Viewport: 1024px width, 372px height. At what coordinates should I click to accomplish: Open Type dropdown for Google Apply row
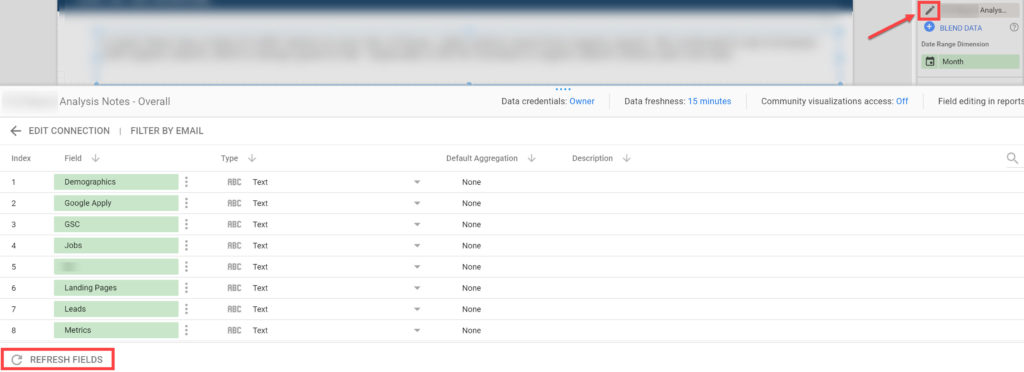(417, 203)
